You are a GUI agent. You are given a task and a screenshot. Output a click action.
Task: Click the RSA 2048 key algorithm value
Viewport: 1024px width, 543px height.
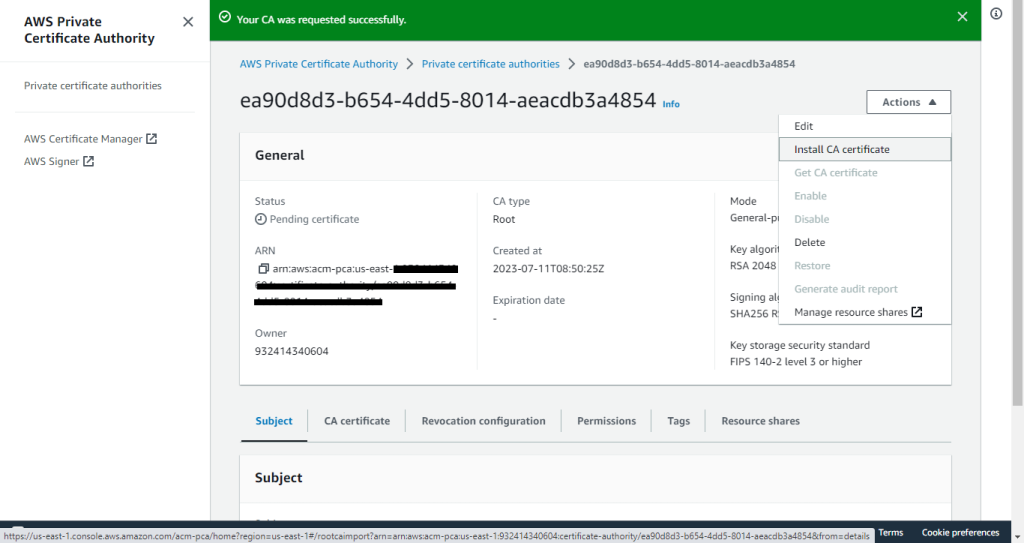pyautogui.click(x=753, y=266)
